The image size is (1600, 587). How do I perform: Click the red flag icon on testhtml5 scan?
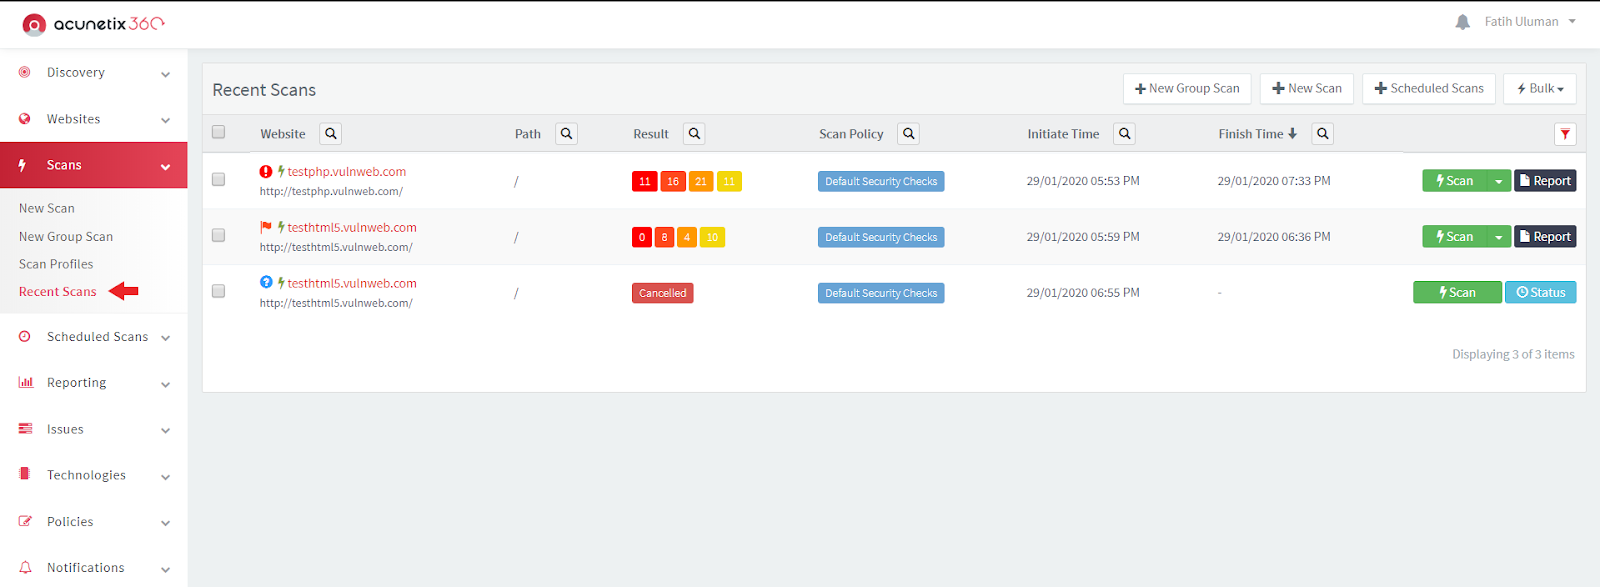266,228
